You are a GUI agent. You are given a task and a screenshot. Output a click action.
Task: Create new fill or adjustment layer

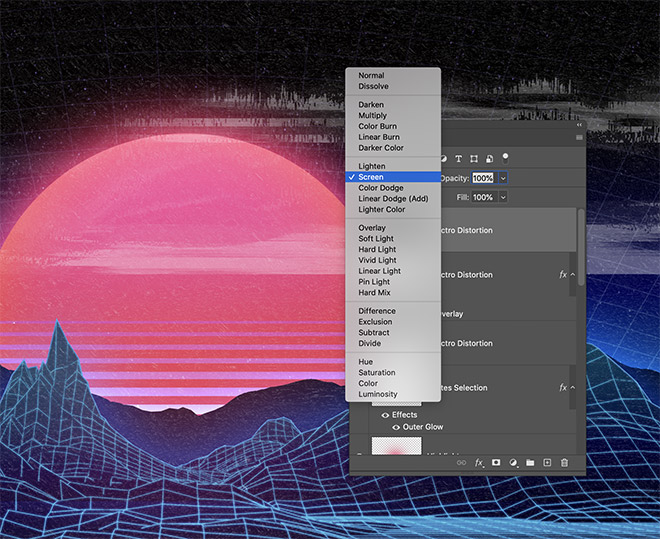(513, 463)
